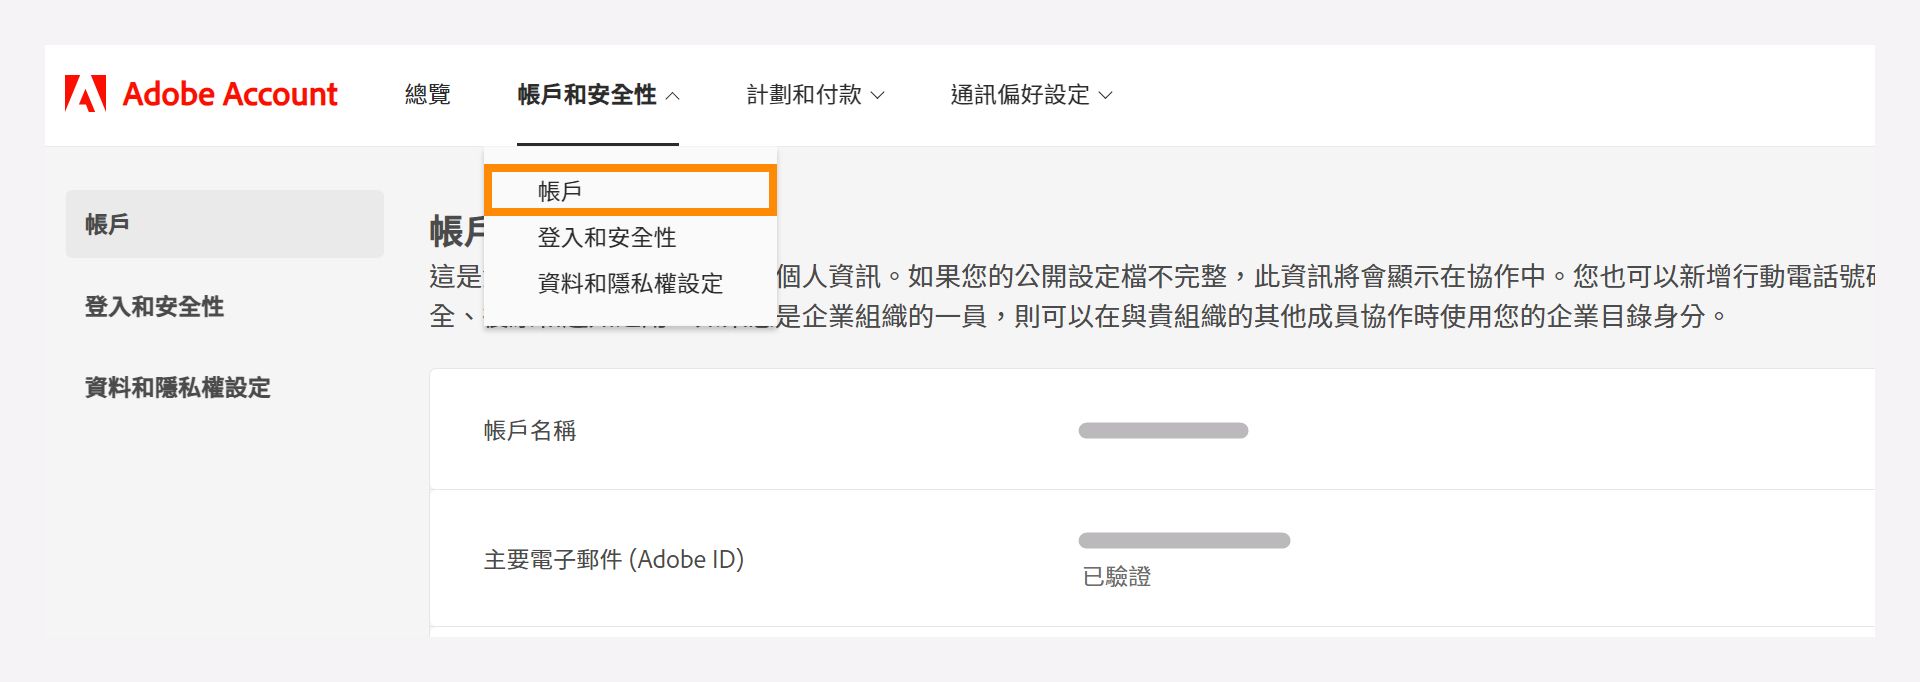This screenshot has width=1920, height=682.
Task: Select 登入和安全性 in the dropdown list
Action: tap(605, 237)
